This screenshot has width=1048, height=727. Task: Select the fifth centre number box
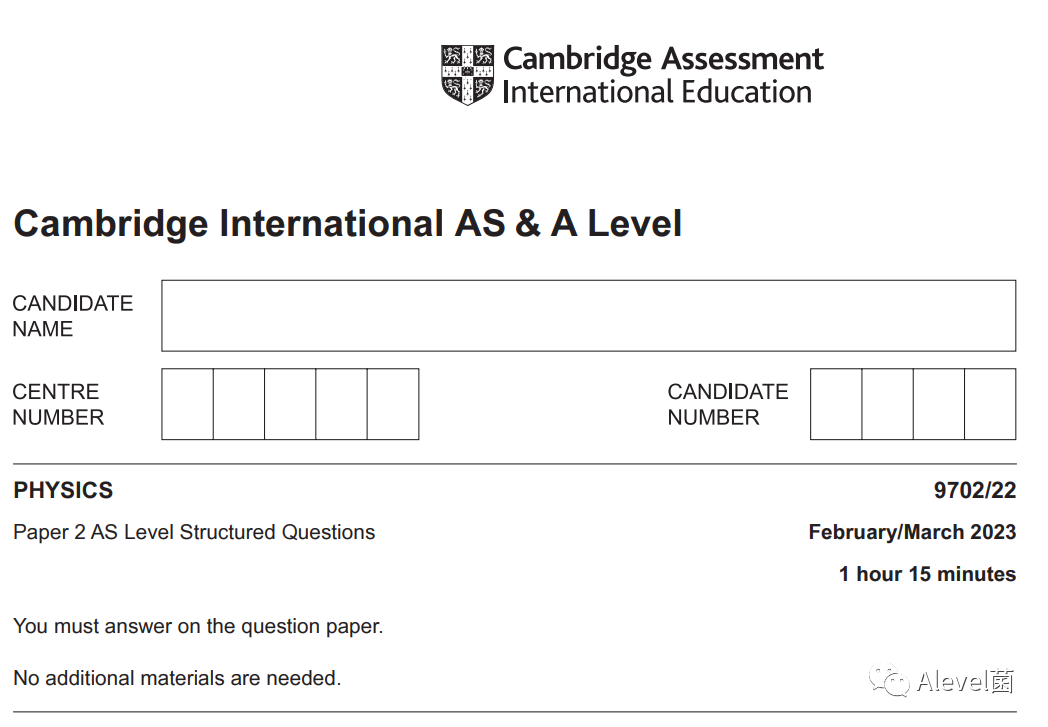pyautogui.click(x=393, y=404)
